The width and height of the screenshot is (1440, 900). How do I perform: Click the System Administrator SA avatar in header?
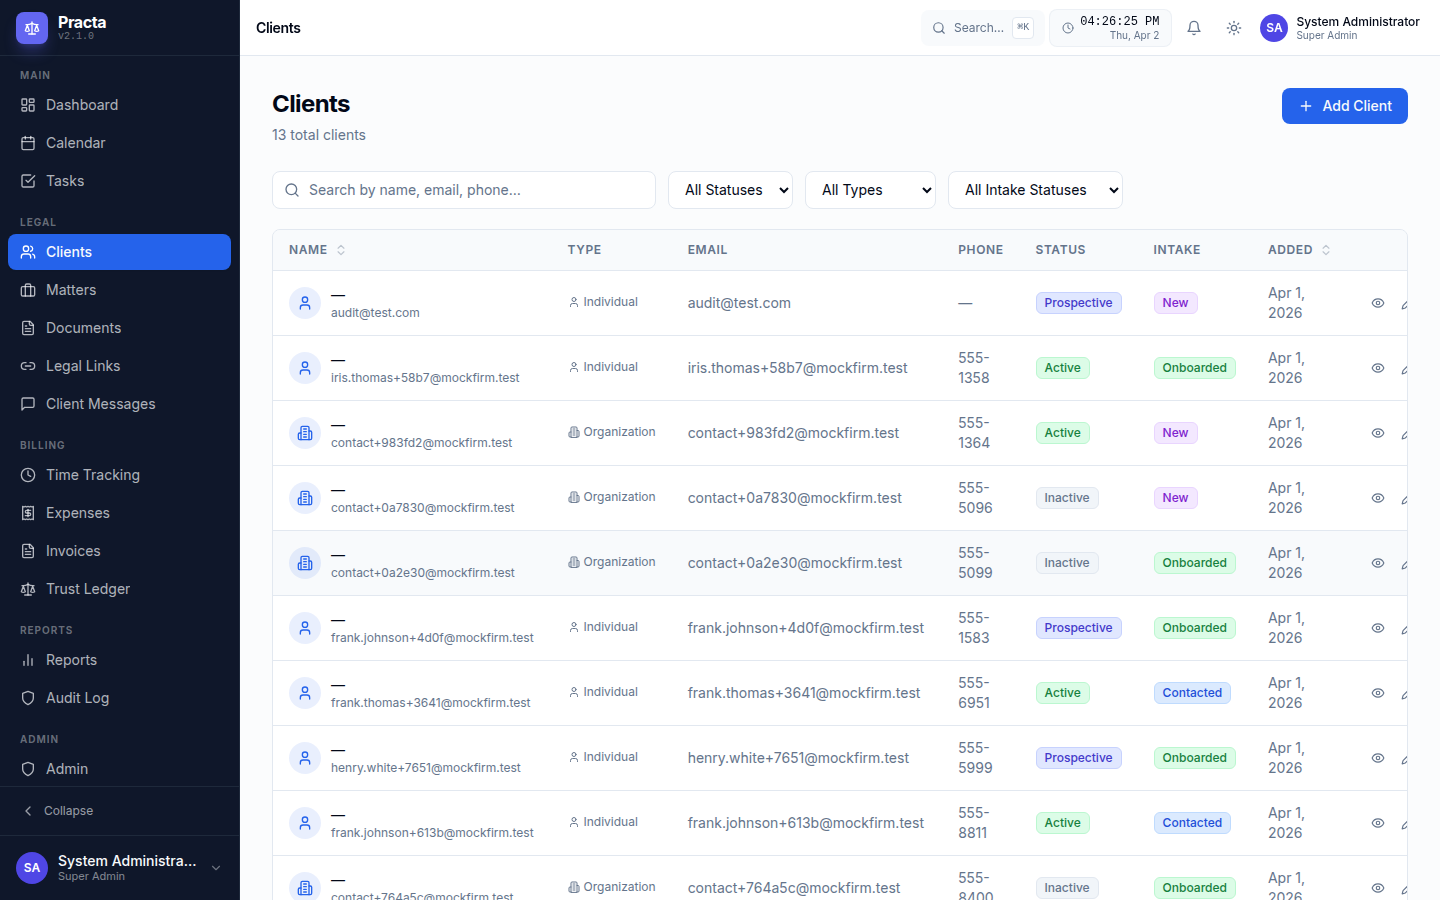point(1273,28)
